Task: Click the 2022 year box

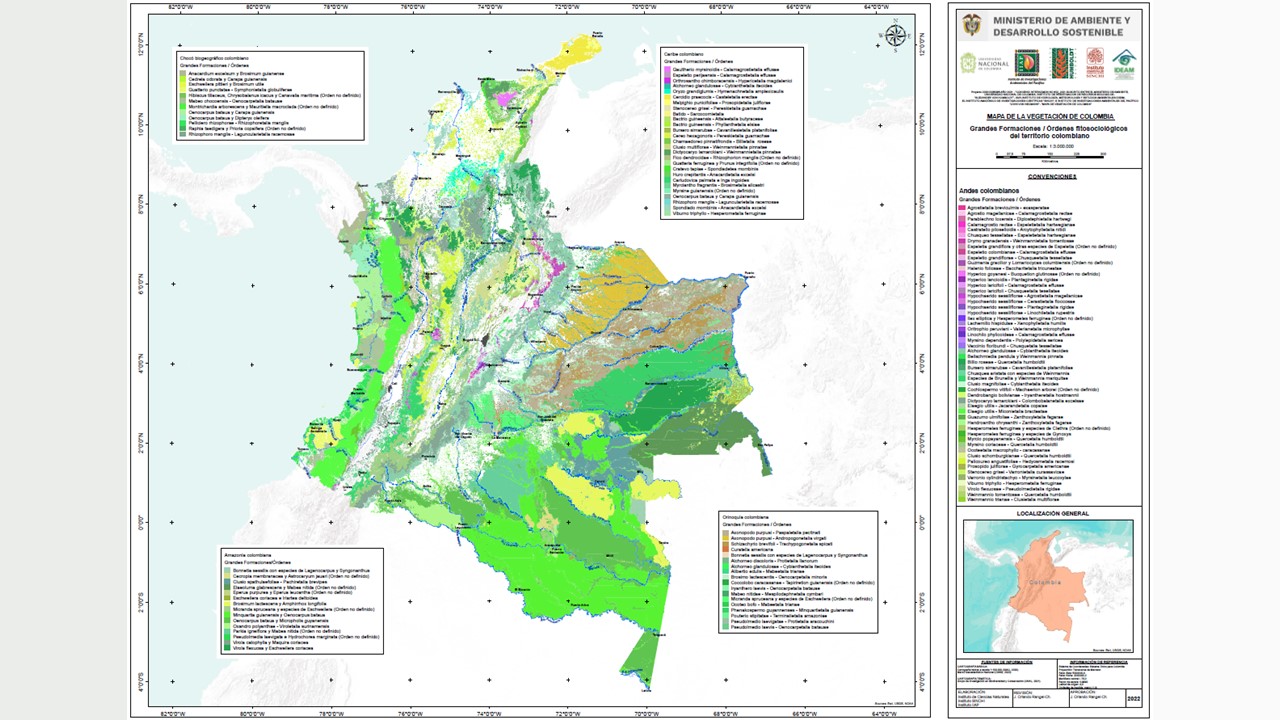Action: pyautogui.click(x=1133, y=700)
